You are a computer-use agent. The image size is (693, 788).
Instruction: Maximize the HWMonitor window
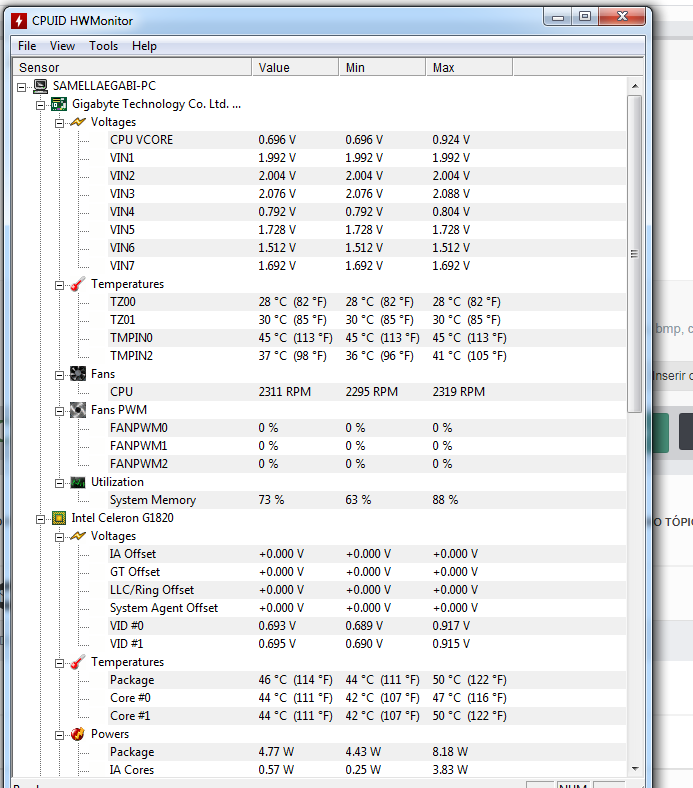[585, 17]
